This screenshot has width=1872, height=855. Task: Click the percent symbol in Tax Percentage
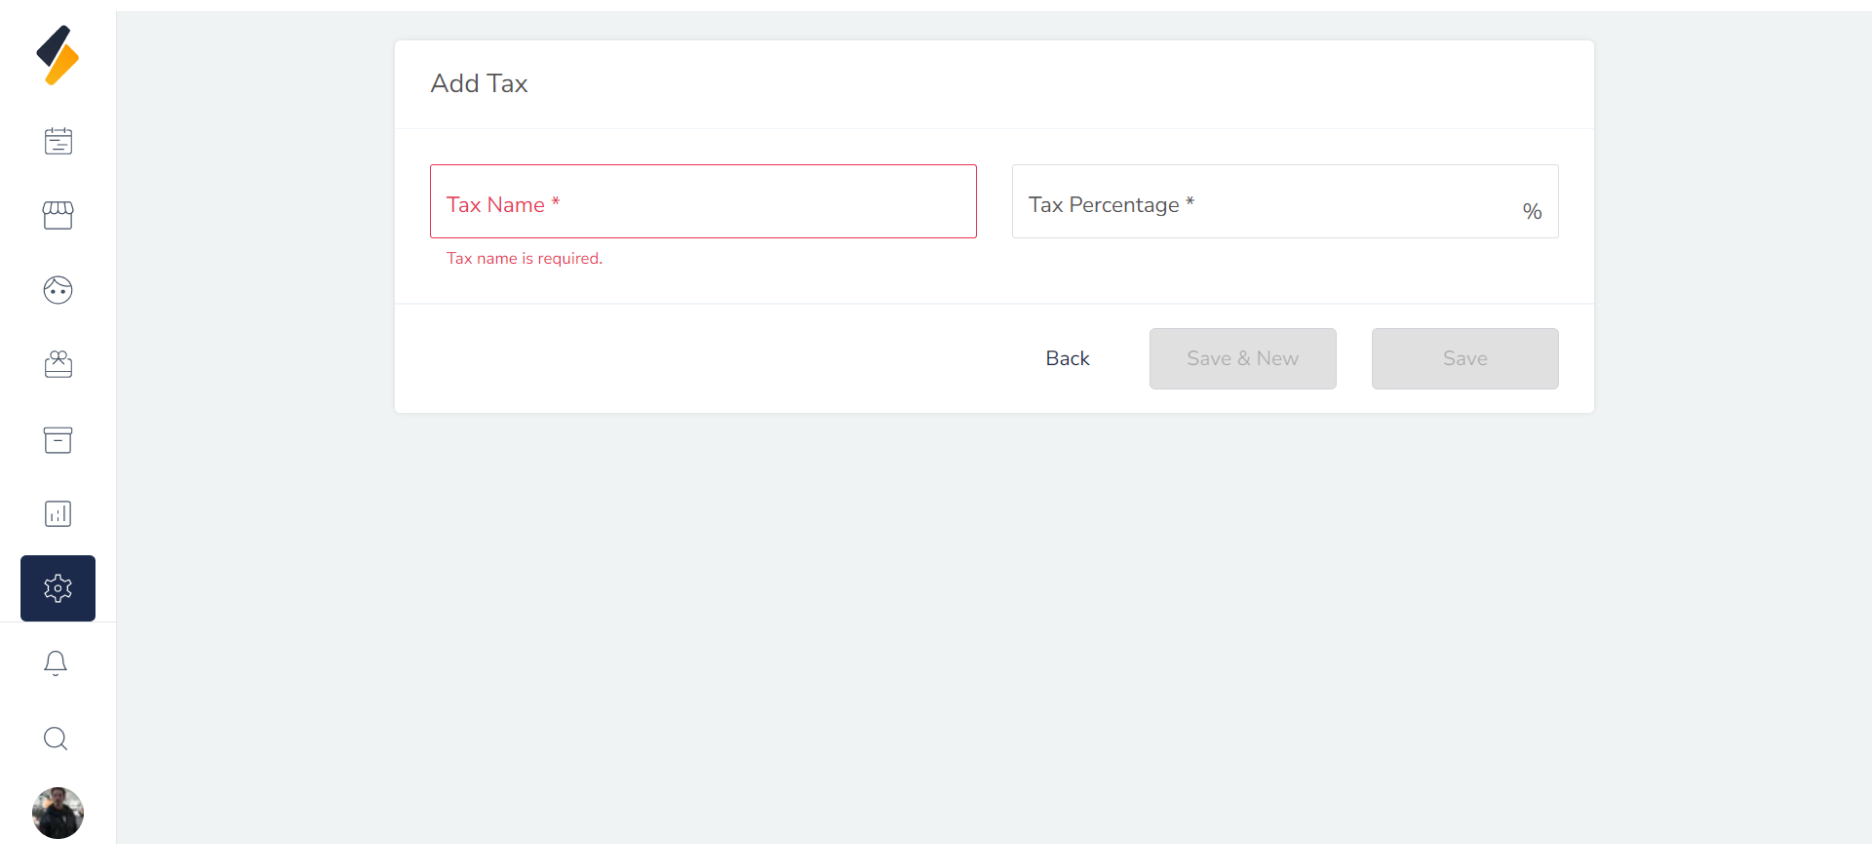[1532, 211]
